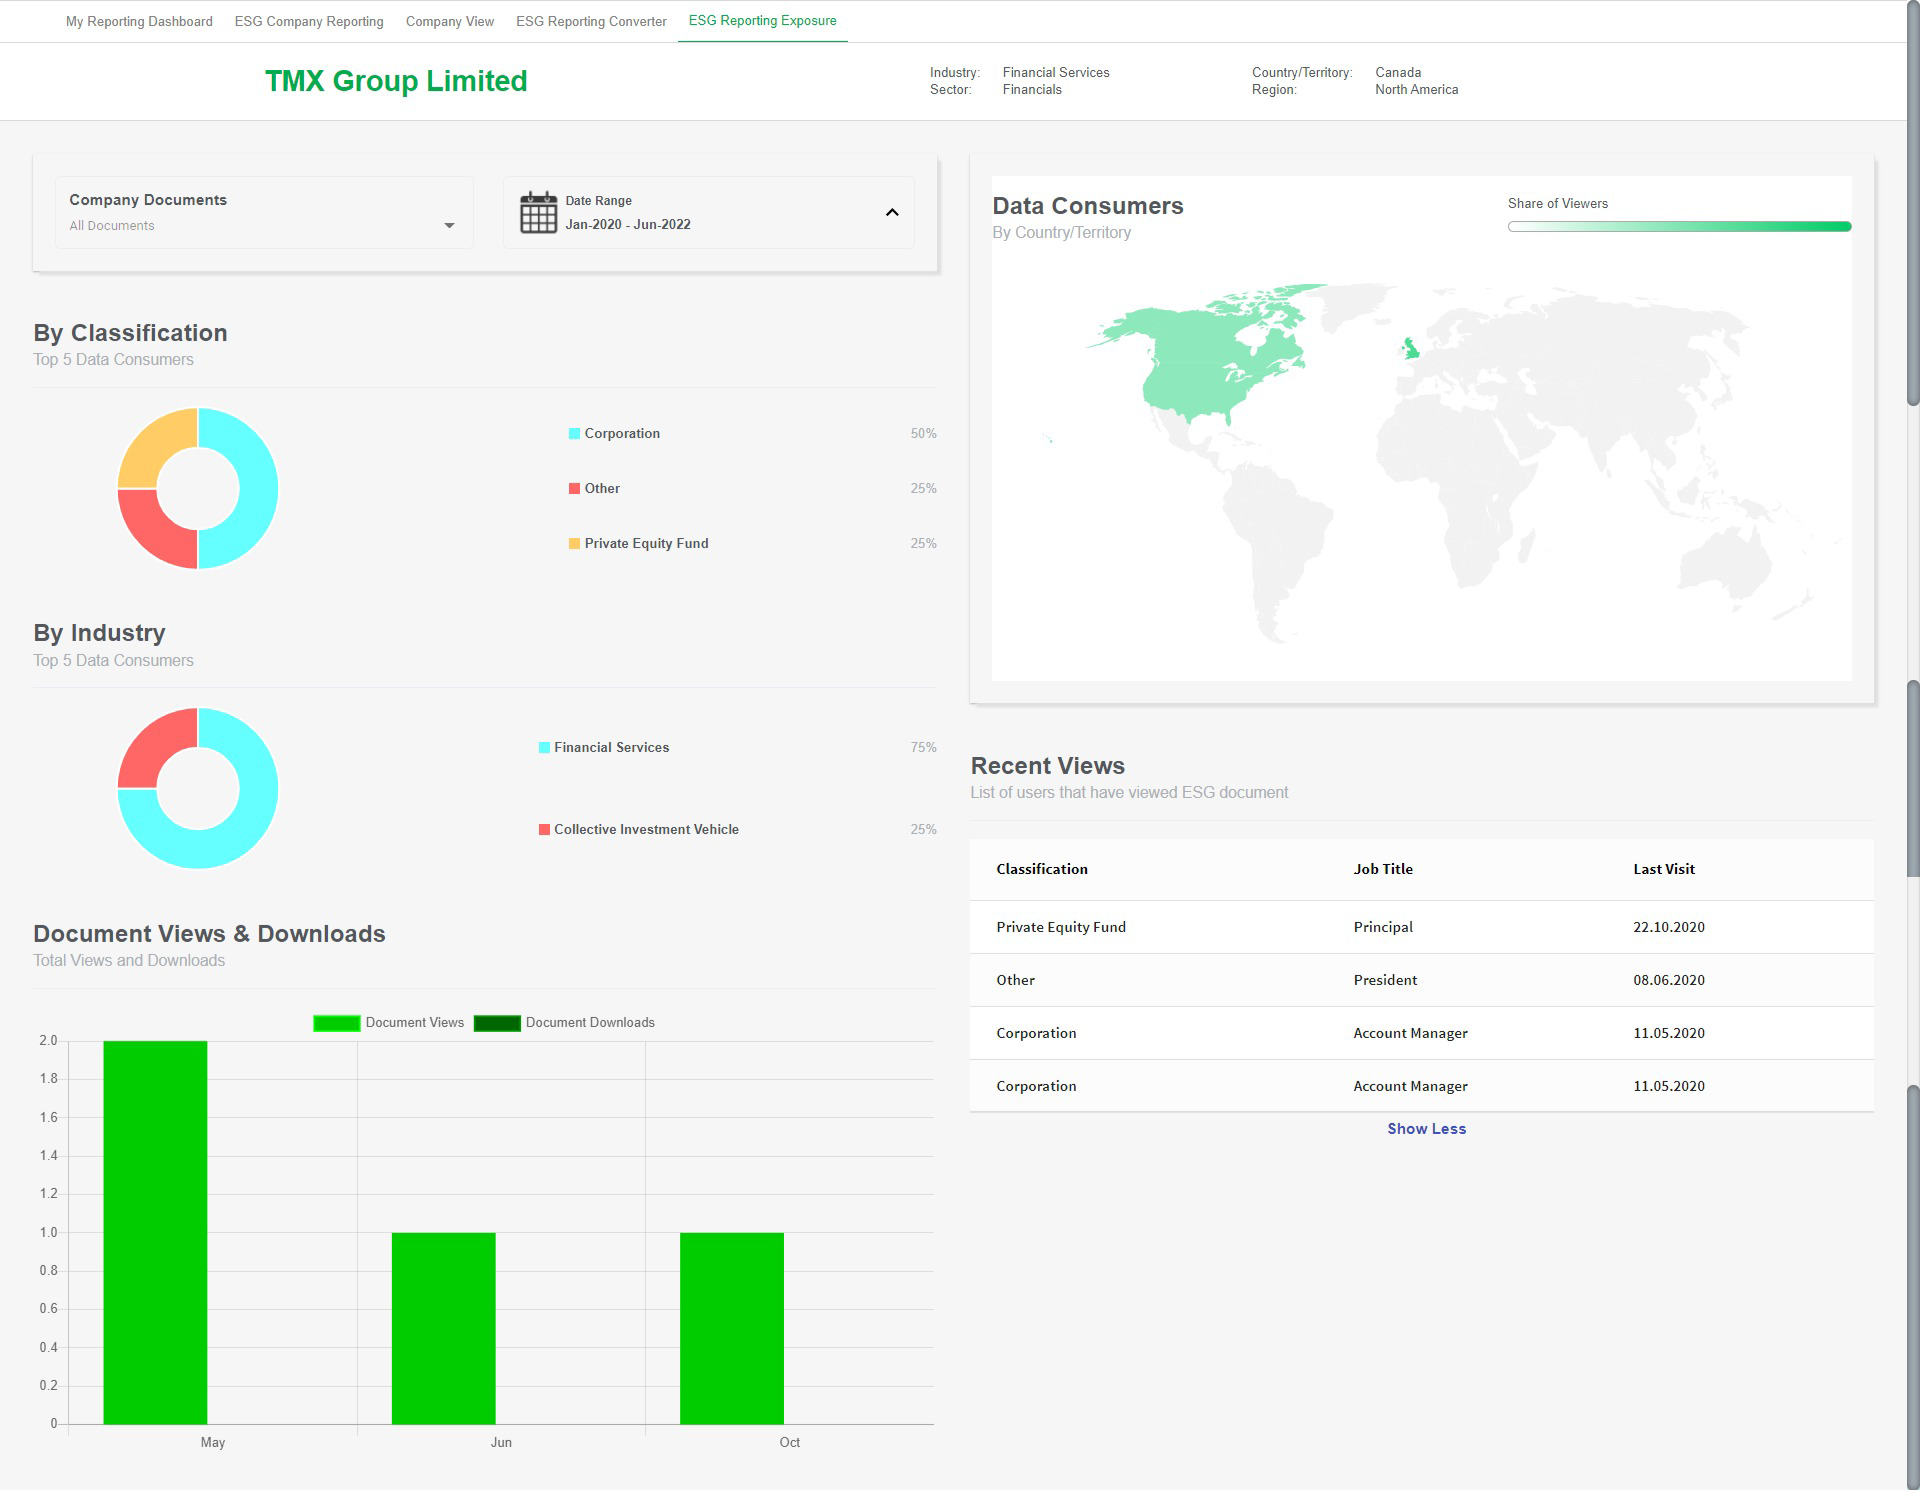The image size is (1920, 1490).
Task: Click the 08.06.2020 last visit date
Action: (1669, 980)
